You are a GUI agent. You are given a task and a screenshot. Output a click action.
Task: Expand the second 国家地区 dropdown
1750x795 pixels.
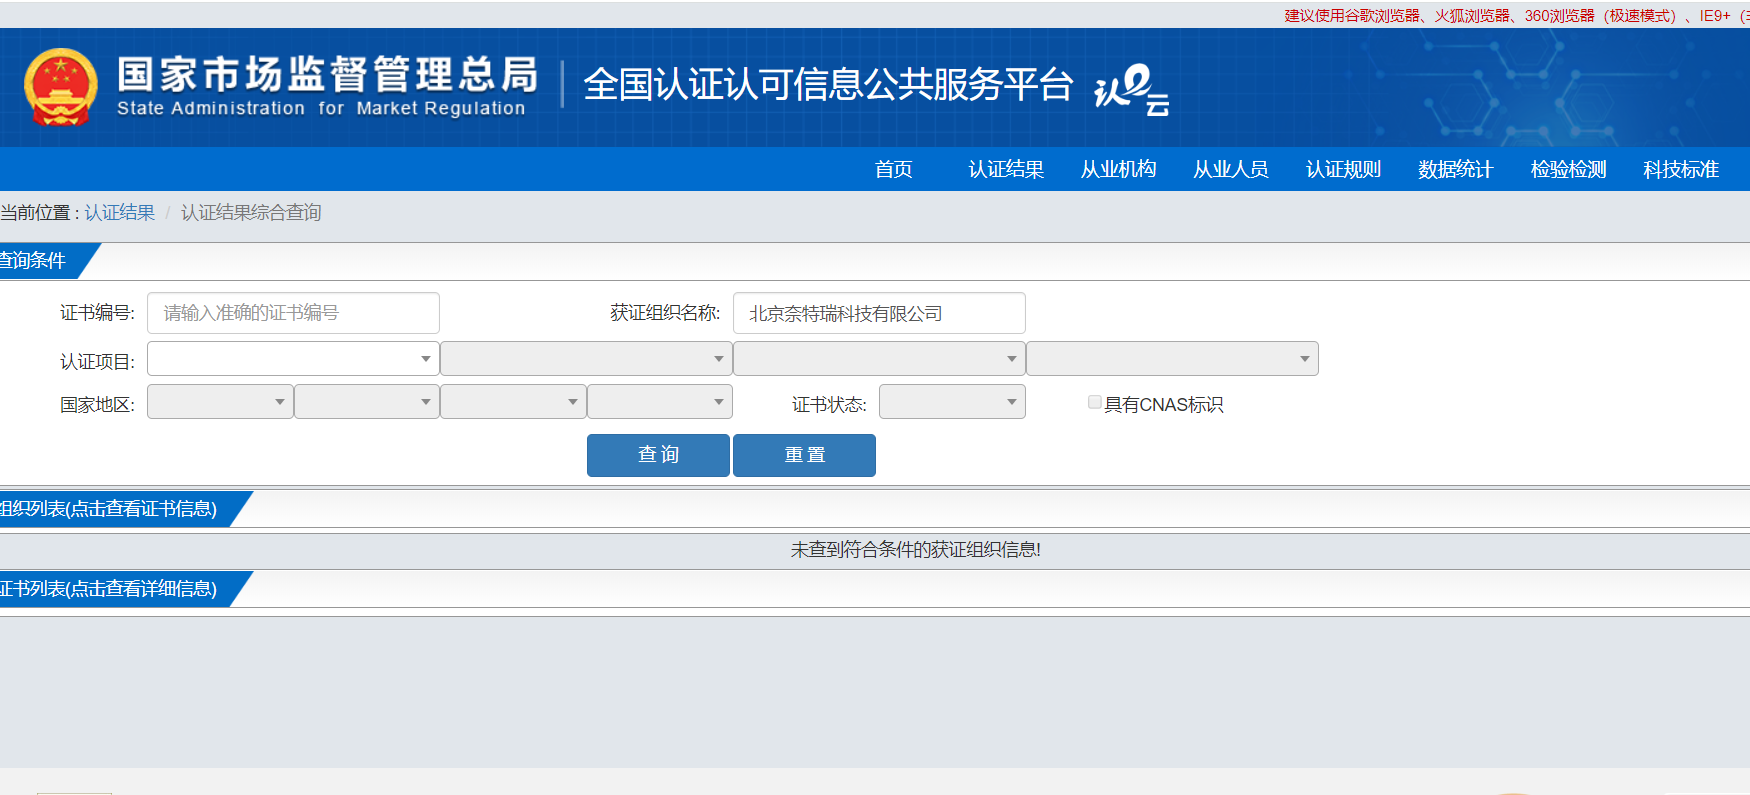coord(367,402)
